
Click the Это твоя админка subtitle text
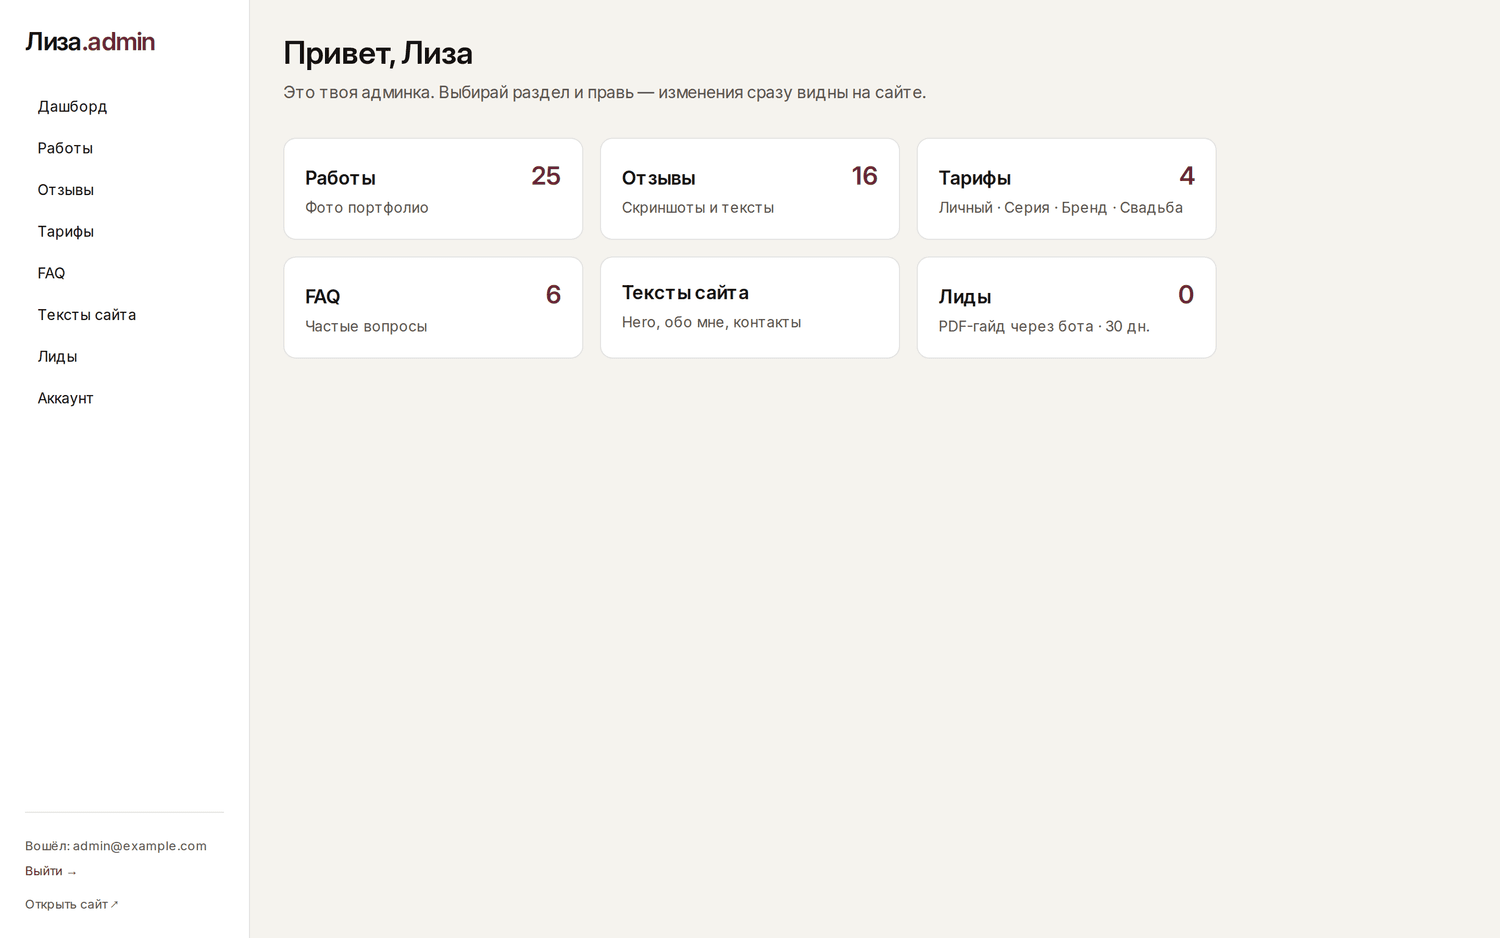(x=604, y=92)
